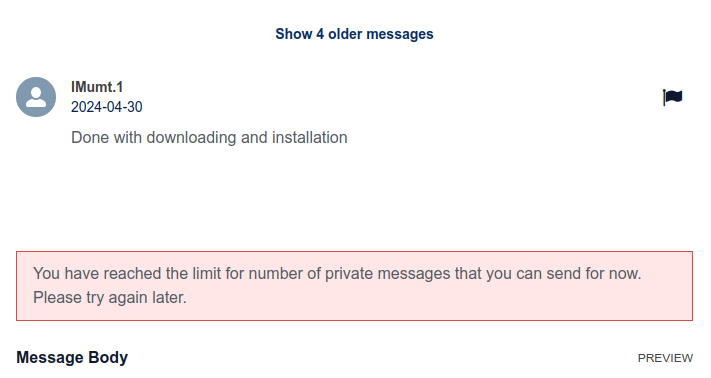
Task: Click the dark flag beside the IMumt.1 message
Action: coord(672,97)
